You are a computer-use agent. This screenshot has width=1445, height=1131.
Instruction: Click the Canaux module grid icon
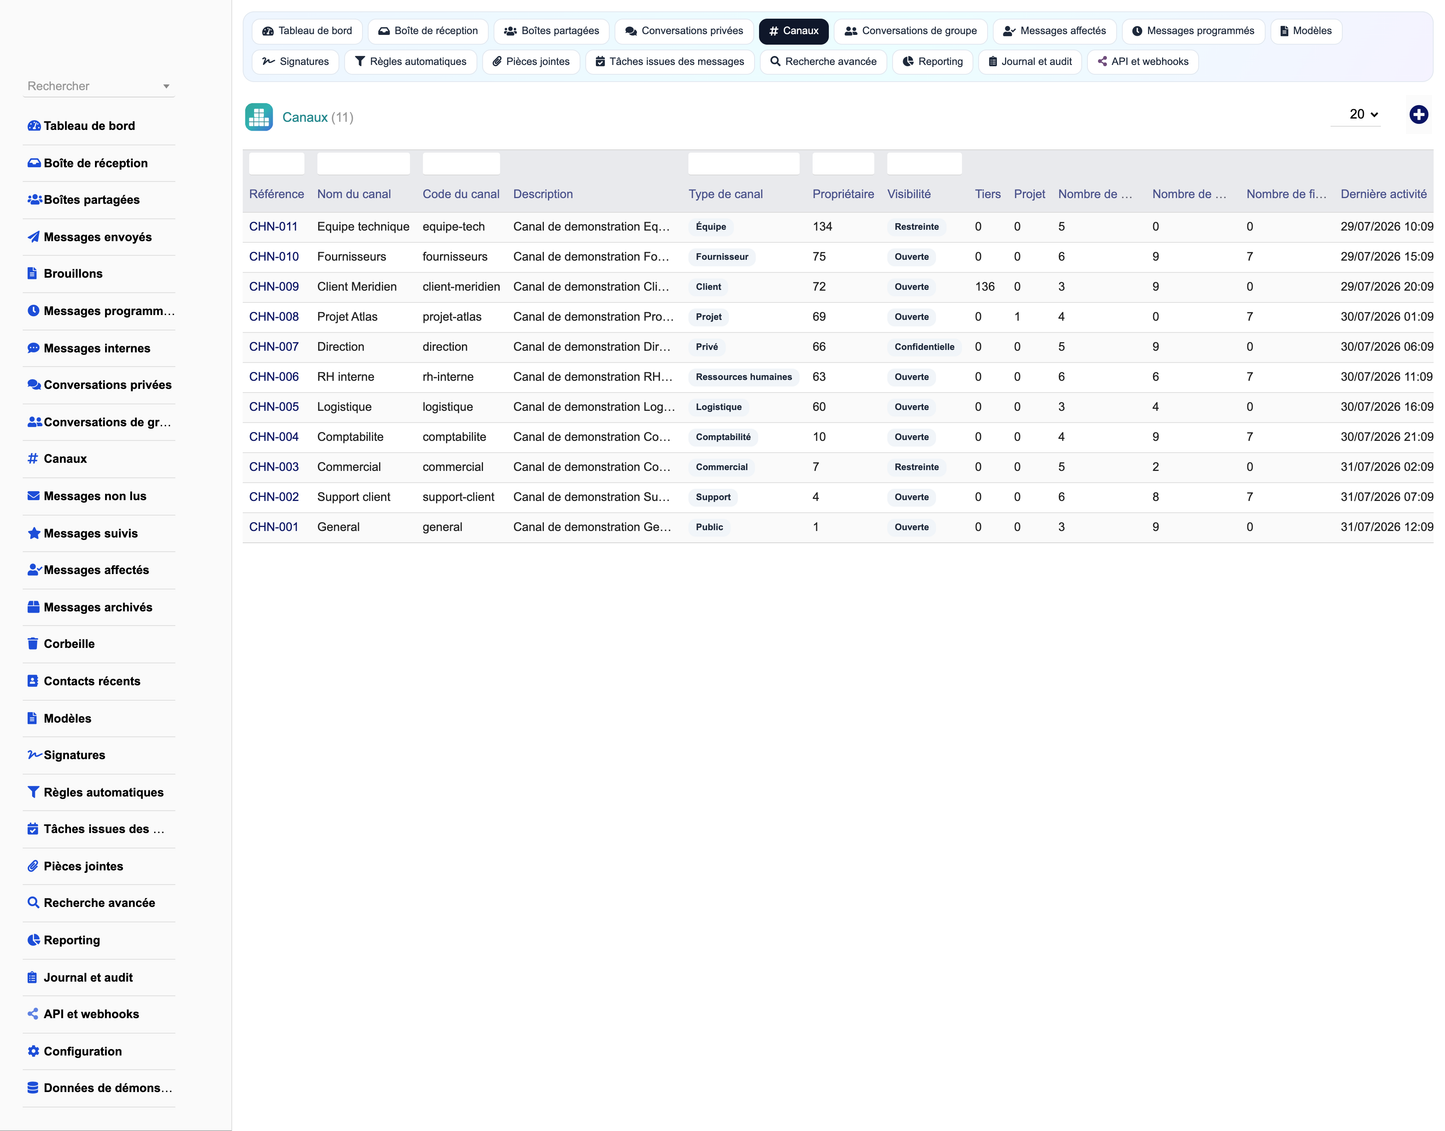[x=259, y=117]
